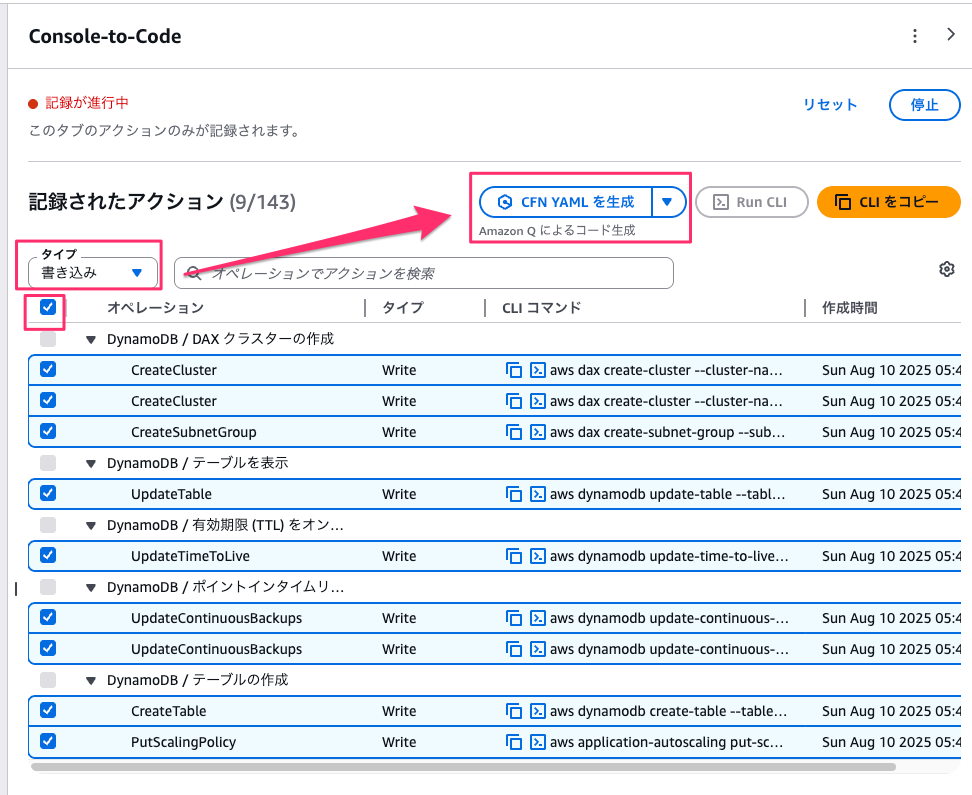Click the 'aws application-autoscaling put-sc…' command text
972x795 pixels.
[x=666, y=742]
